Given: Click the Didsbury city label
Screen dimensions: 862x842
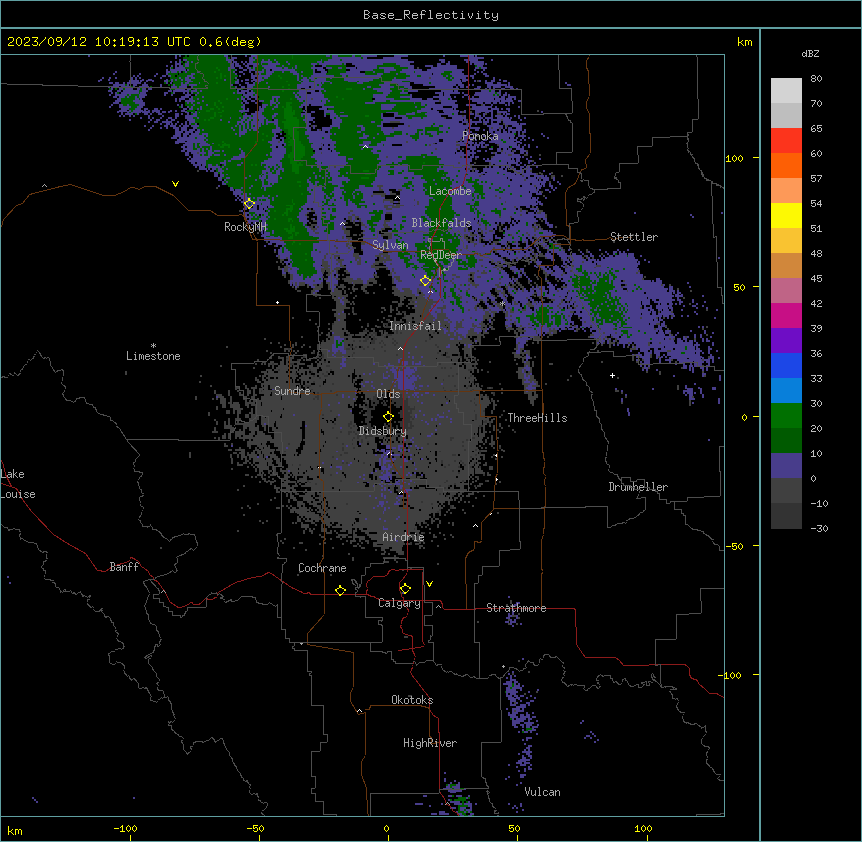Looking at the screenshot, I should pos(383,431).
